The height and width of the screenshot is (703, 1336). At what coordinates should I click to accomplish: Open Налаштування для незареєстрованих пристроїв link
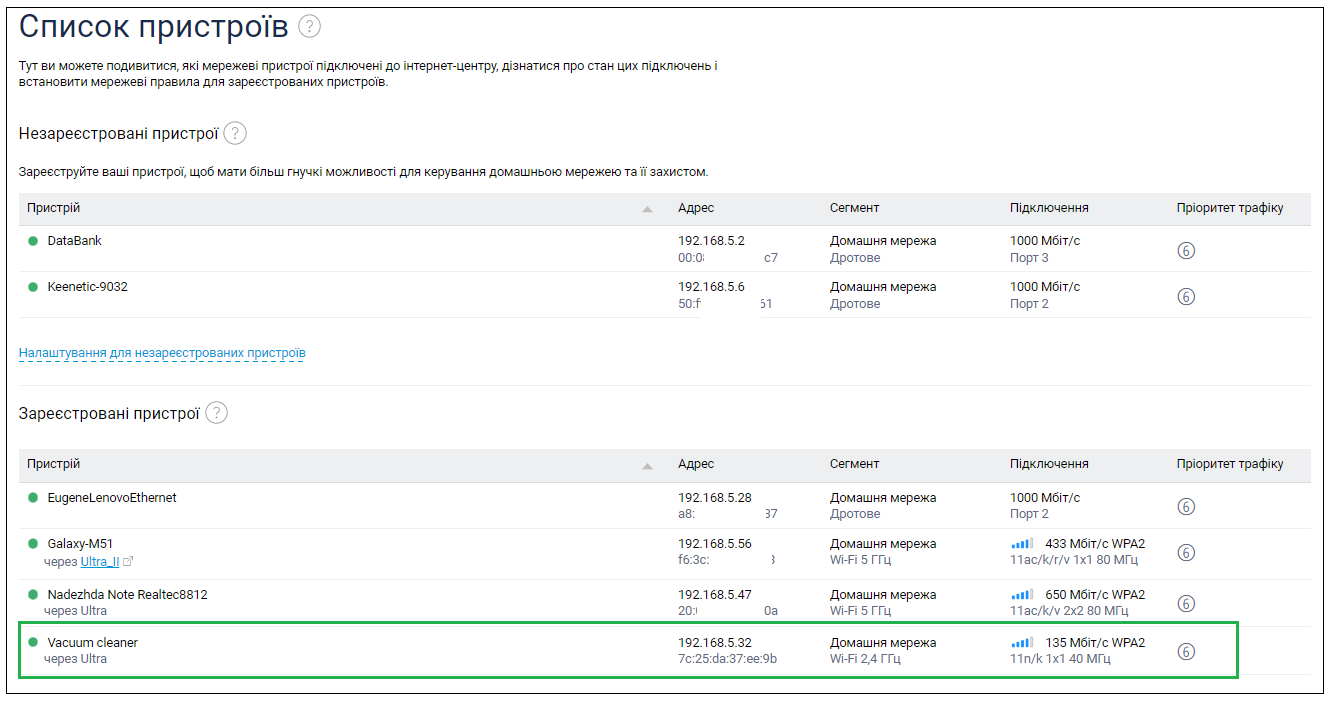coord(162,353)
